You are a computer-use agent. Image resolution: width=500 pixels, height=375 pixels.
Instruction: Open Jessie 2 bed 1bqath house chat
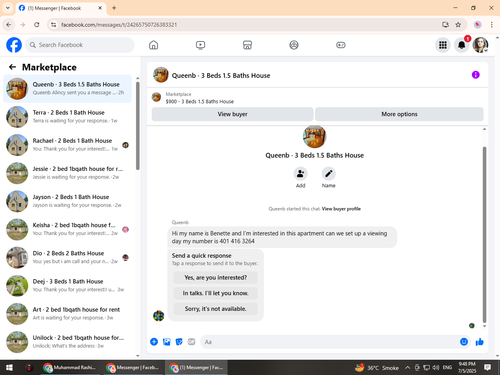(67, 173)
